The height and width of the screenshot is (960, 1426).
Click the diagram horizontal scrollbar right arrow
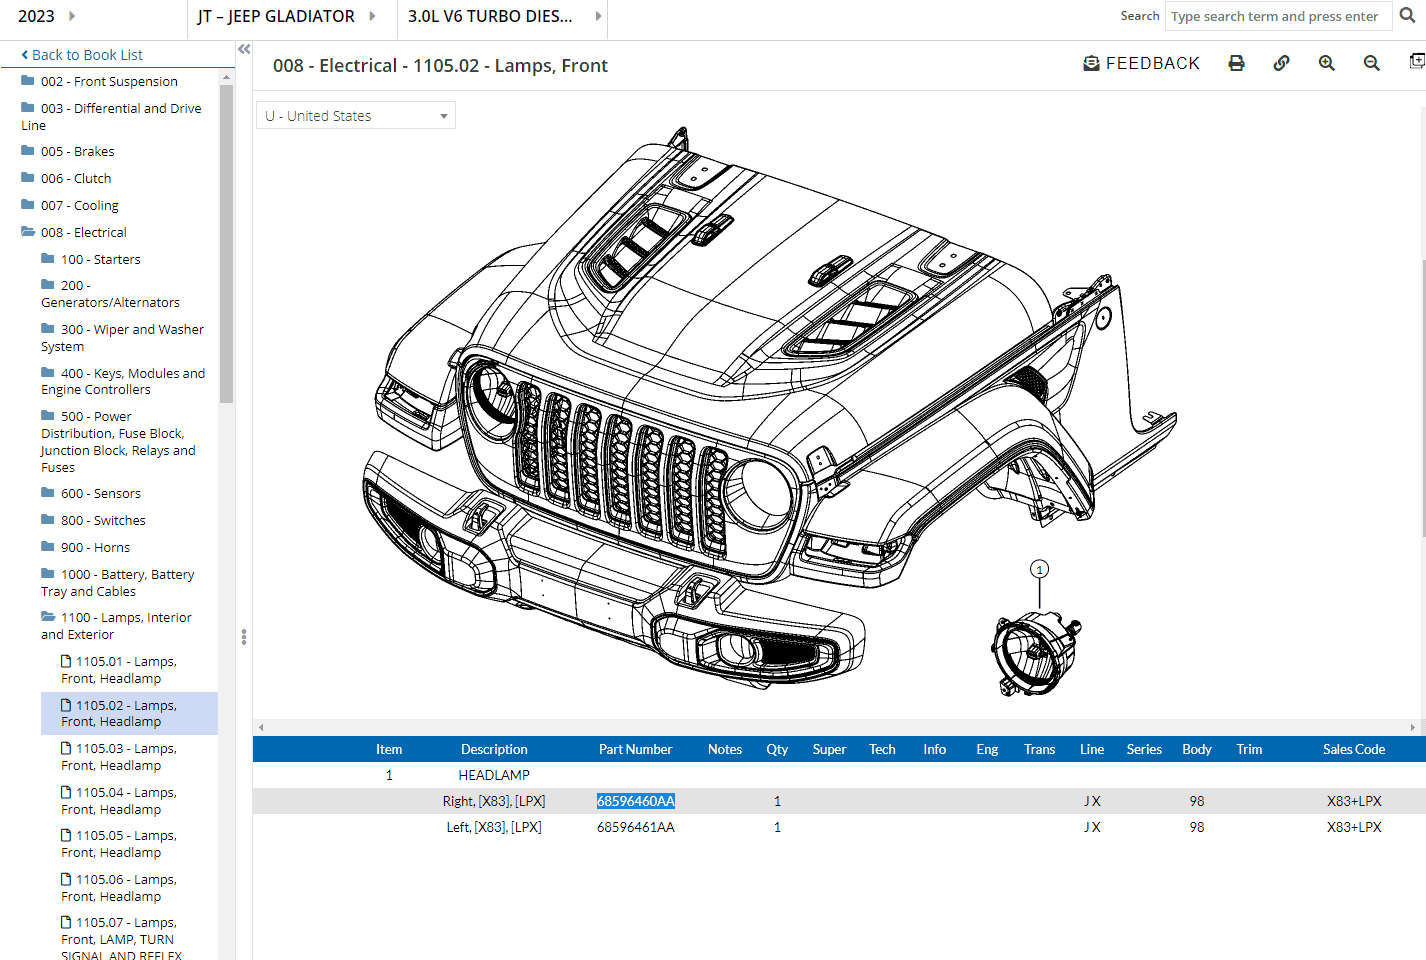click(1412, 727)
